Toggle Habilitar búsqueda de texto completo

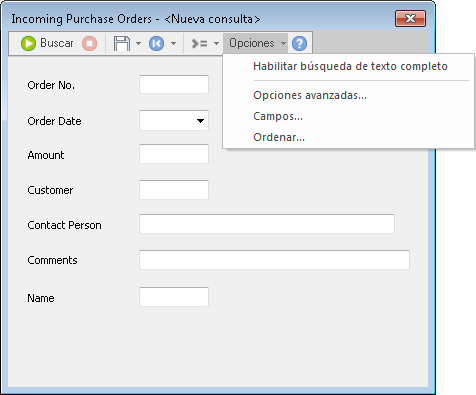pos(350,66)
